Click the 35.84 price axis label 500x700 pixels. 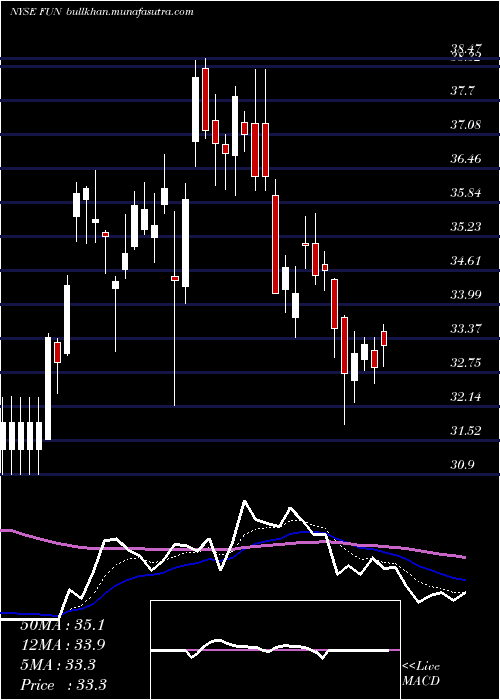(465, 193)
